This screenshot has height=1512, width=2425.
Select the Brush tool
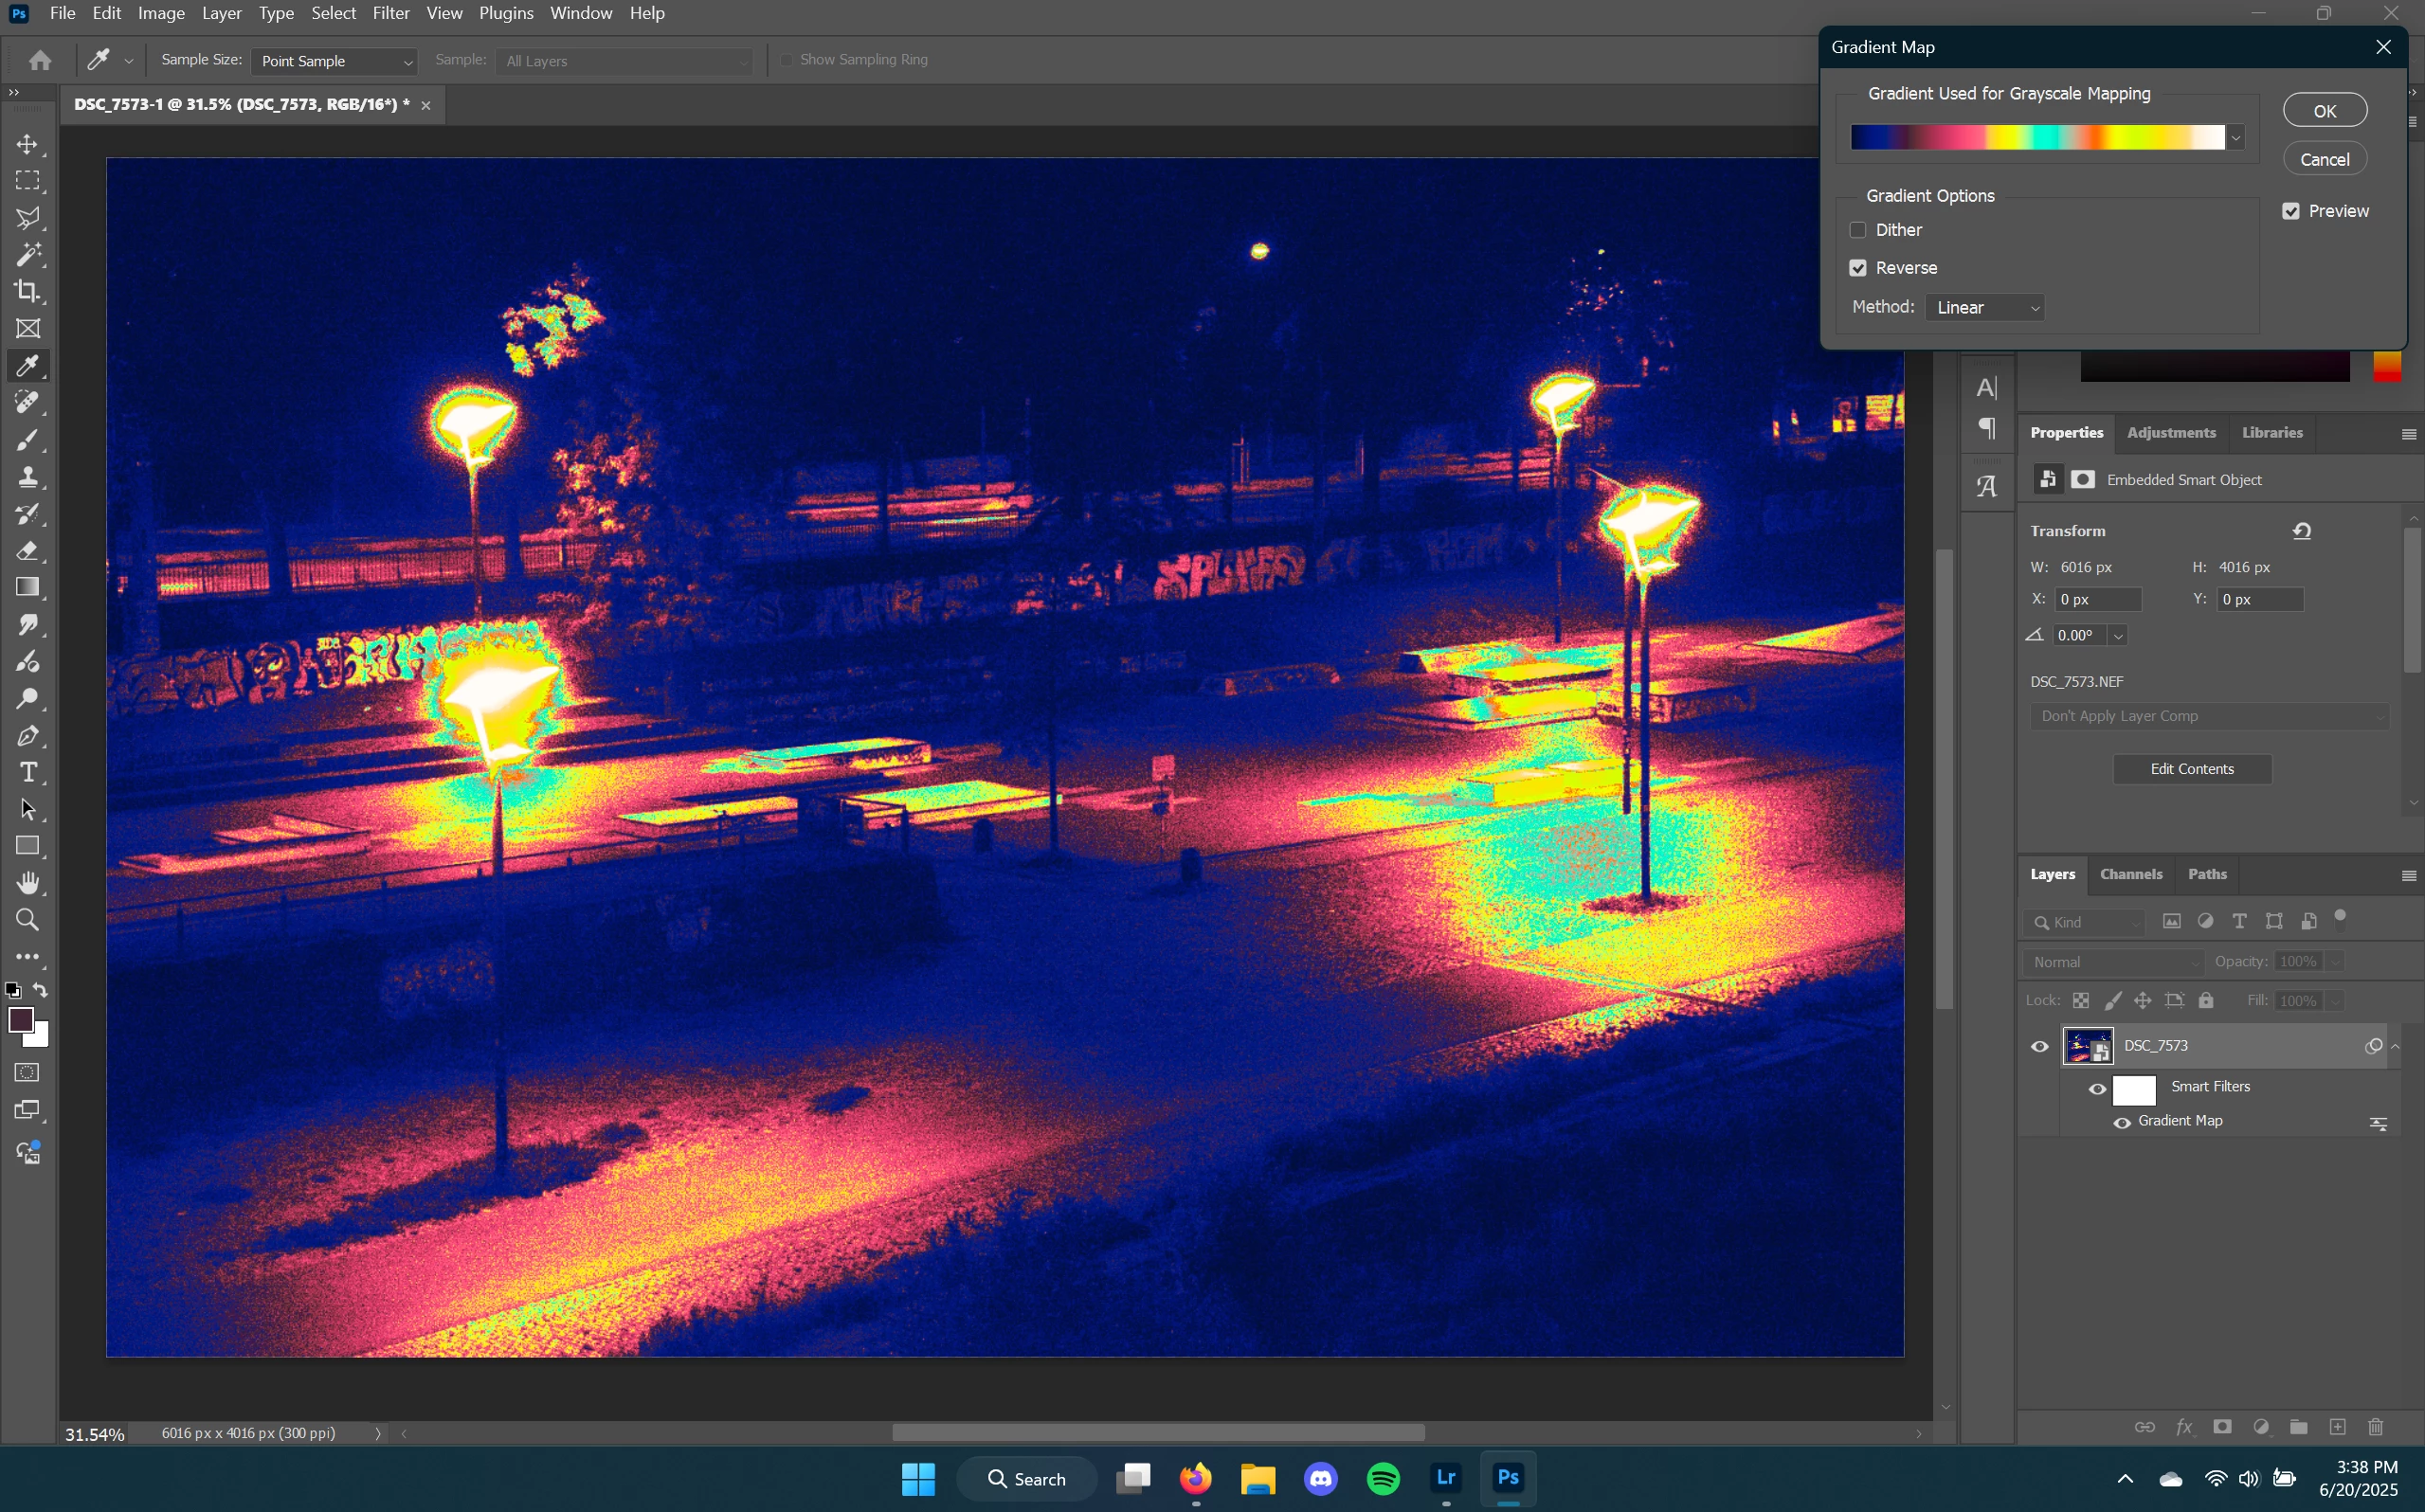click(x=28, y=440)
